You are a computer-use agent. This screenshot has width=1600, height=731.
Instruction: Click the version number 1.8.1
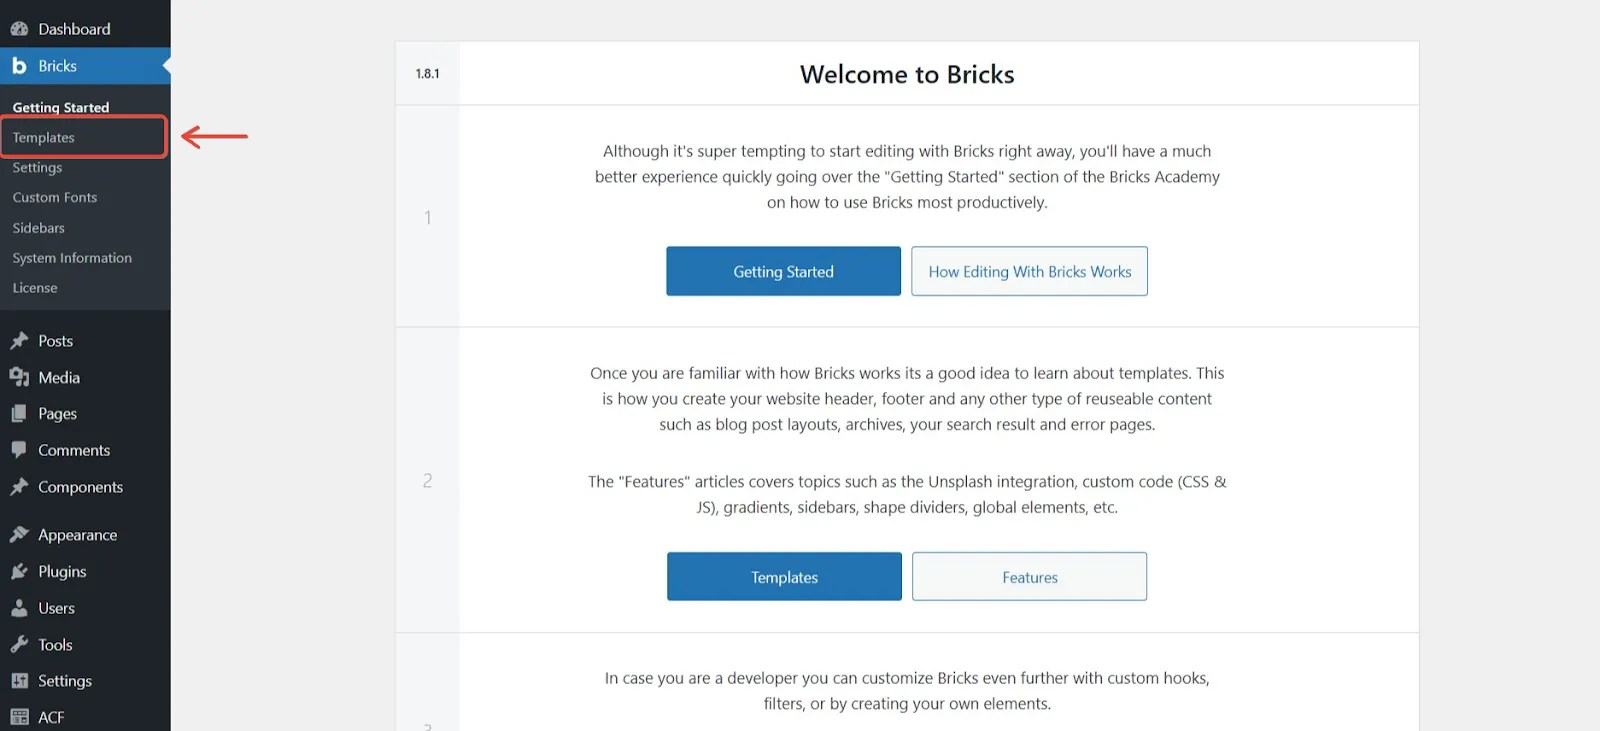pos(427,74)
